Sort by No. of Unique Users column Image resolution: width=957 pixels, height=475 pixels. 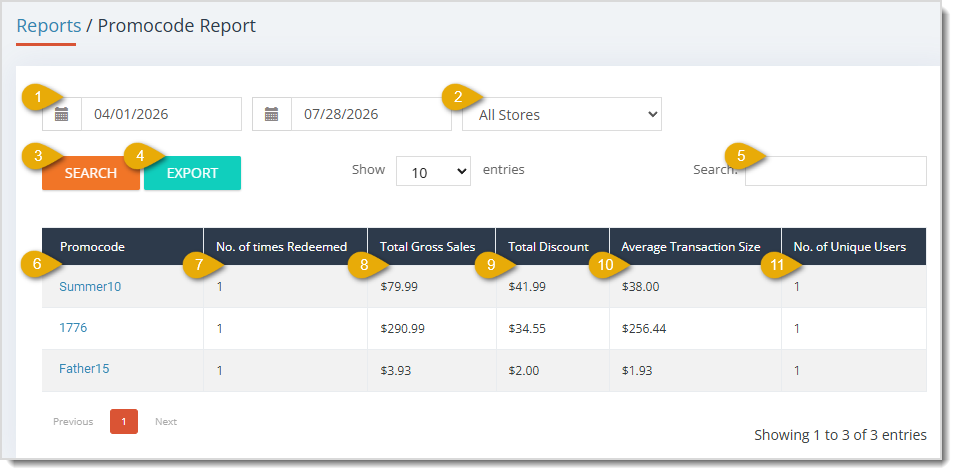pyautogui.click(x=854, y=247)
